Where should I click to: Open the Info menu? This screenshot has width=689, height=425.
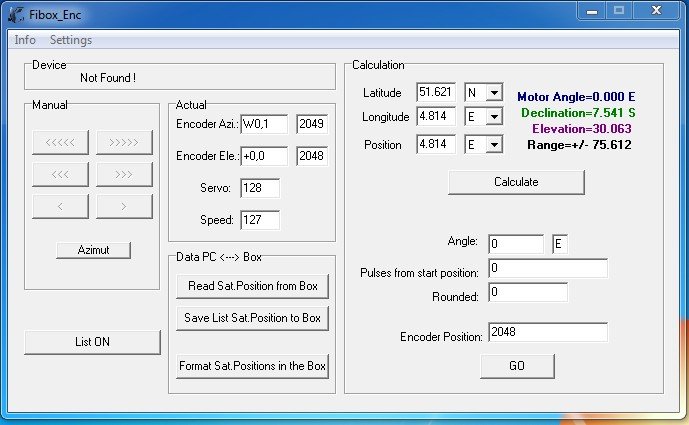tap(25, 40)
